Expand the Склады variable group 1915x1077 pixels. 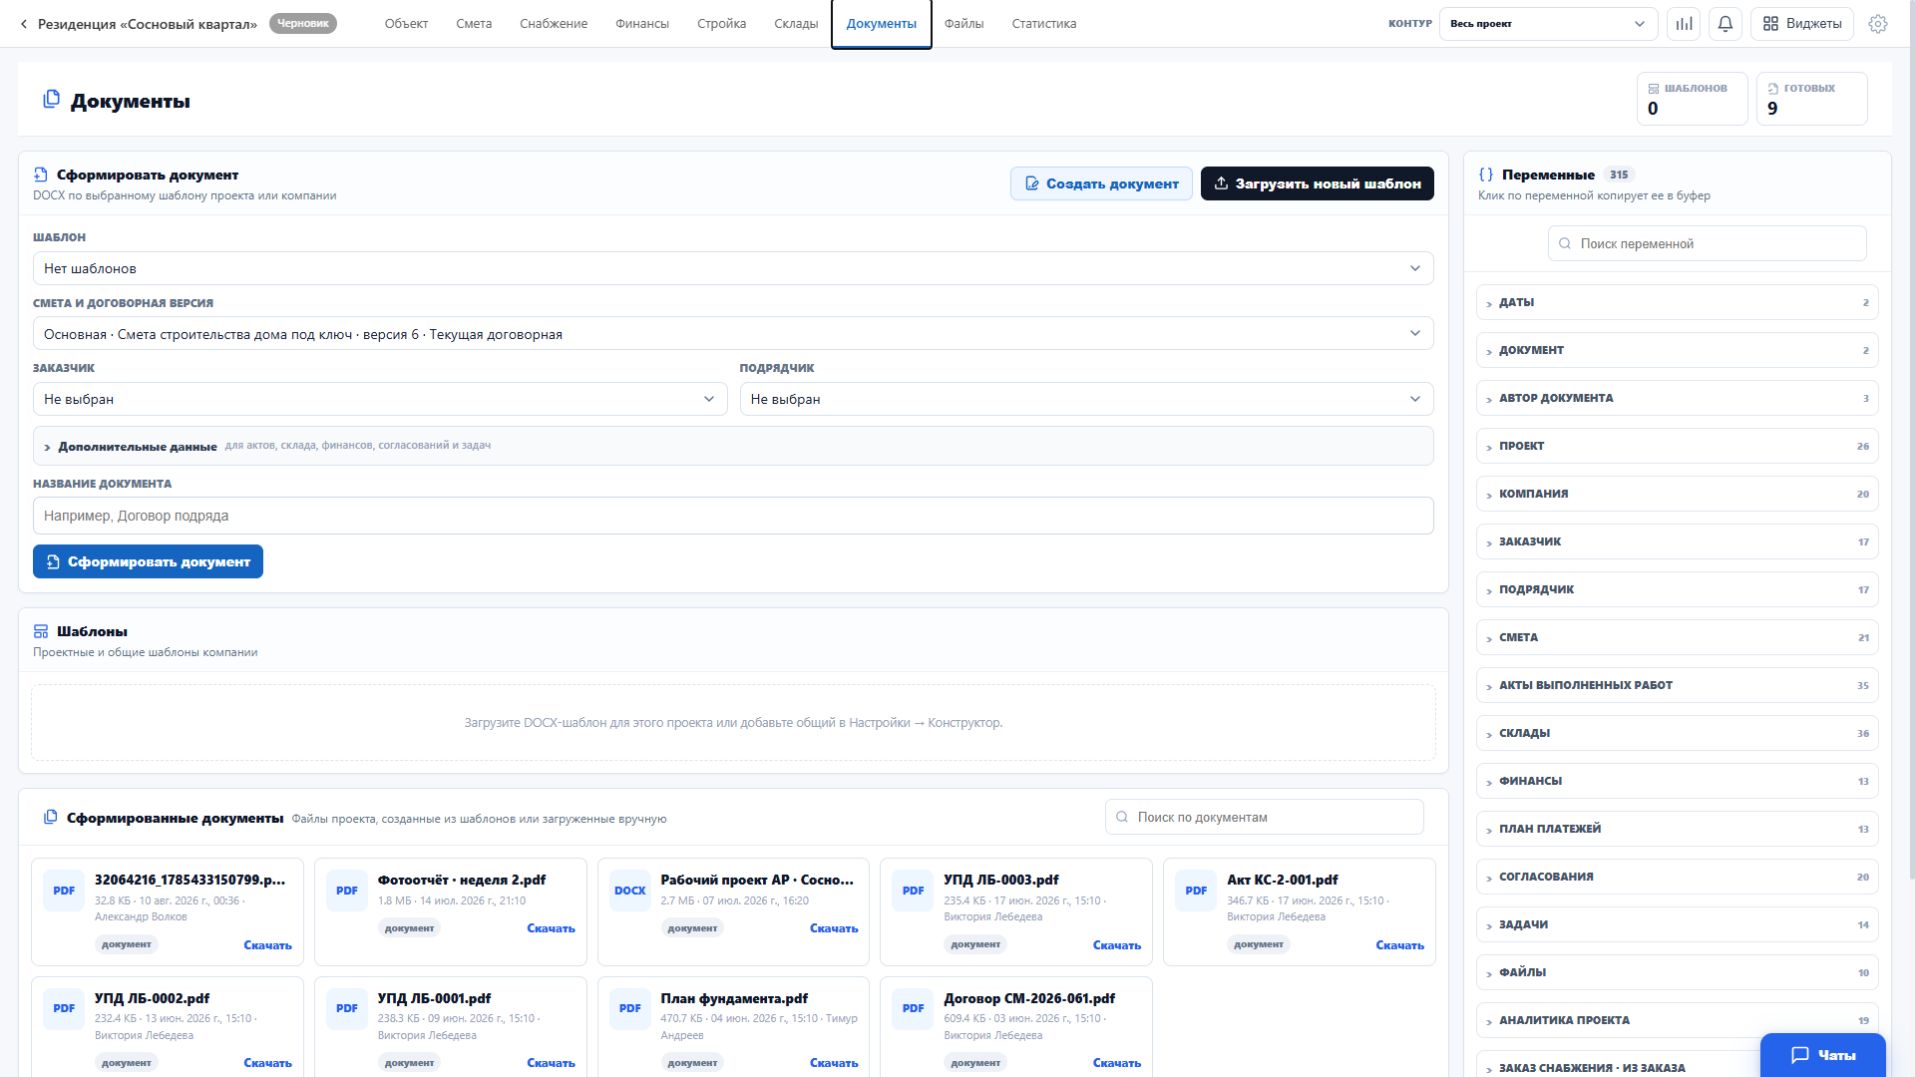(x=1677, y=733)
